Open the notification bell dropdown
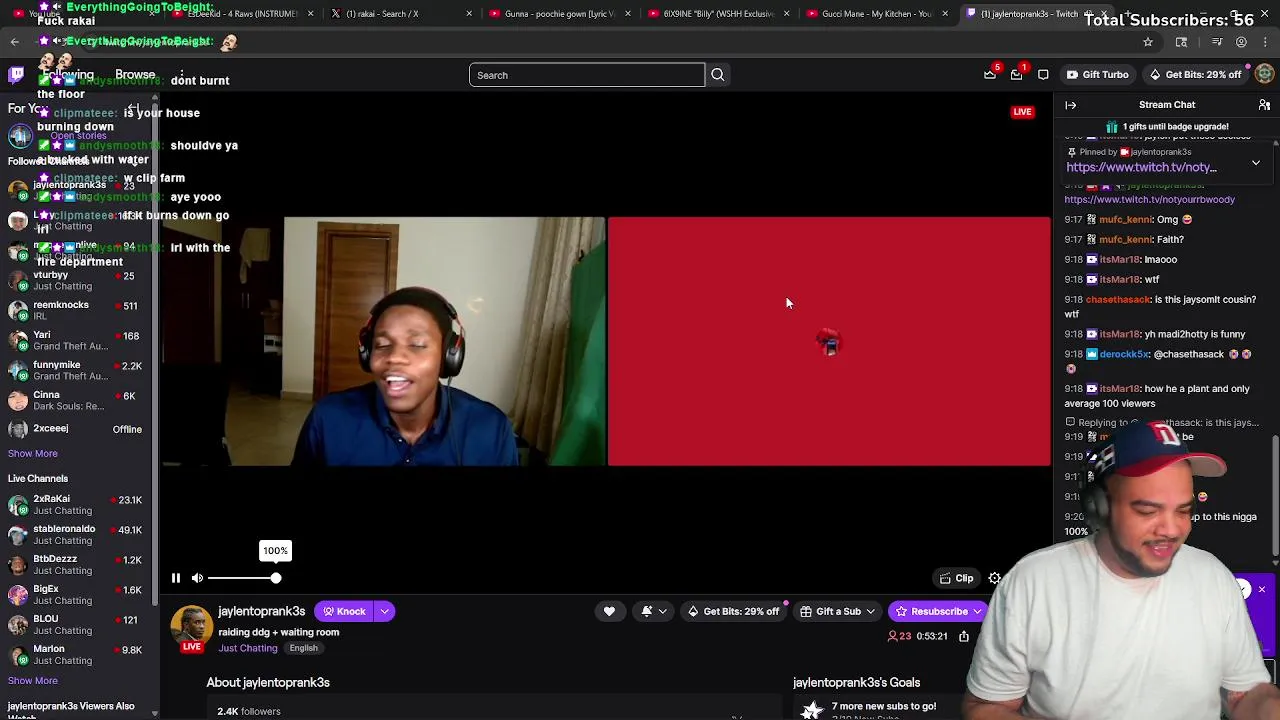This screenshot has width=1280, height=720. point(652,611)
